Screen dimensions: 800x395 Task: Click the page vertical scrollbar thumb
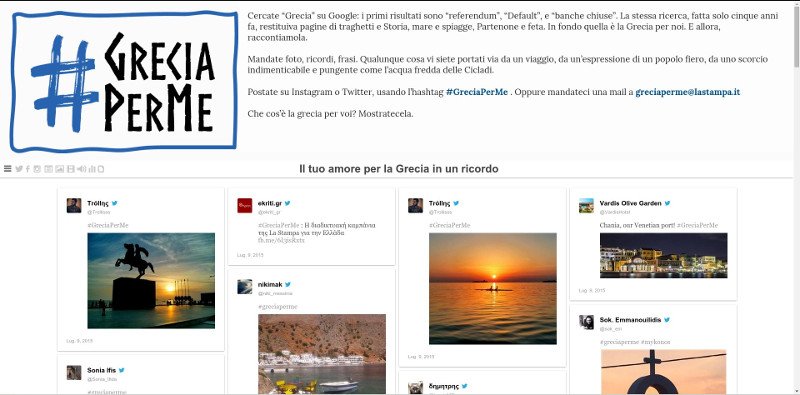[796, 36]
